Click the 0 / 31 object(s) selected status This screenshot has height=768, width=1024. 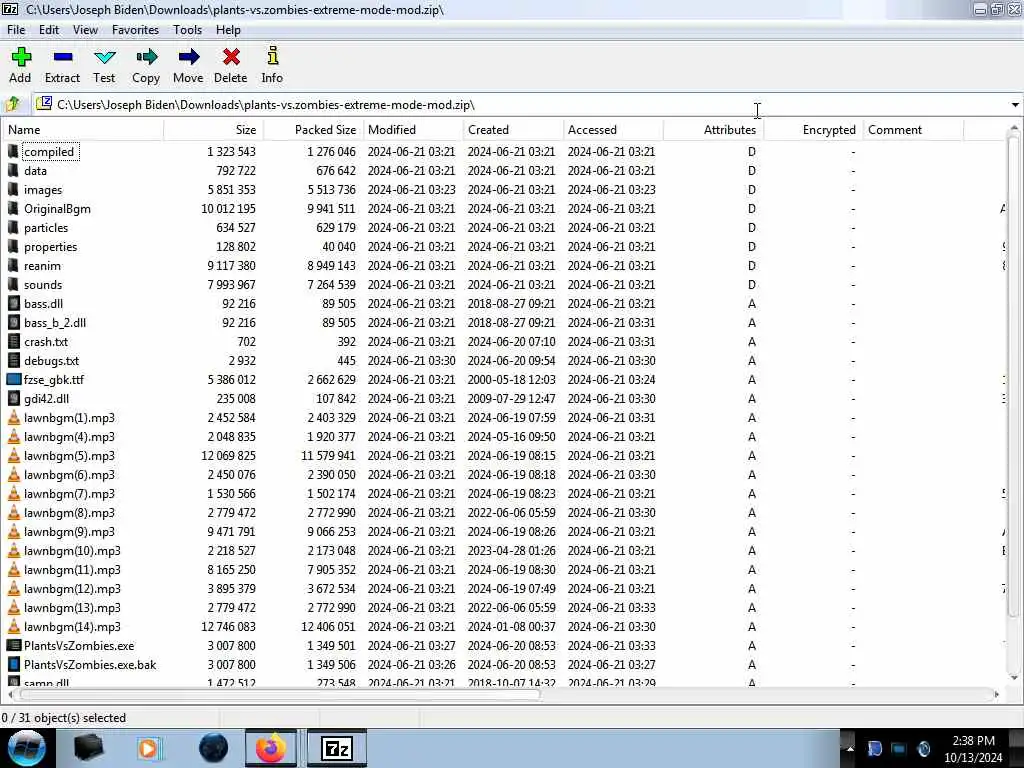[64, 718]
